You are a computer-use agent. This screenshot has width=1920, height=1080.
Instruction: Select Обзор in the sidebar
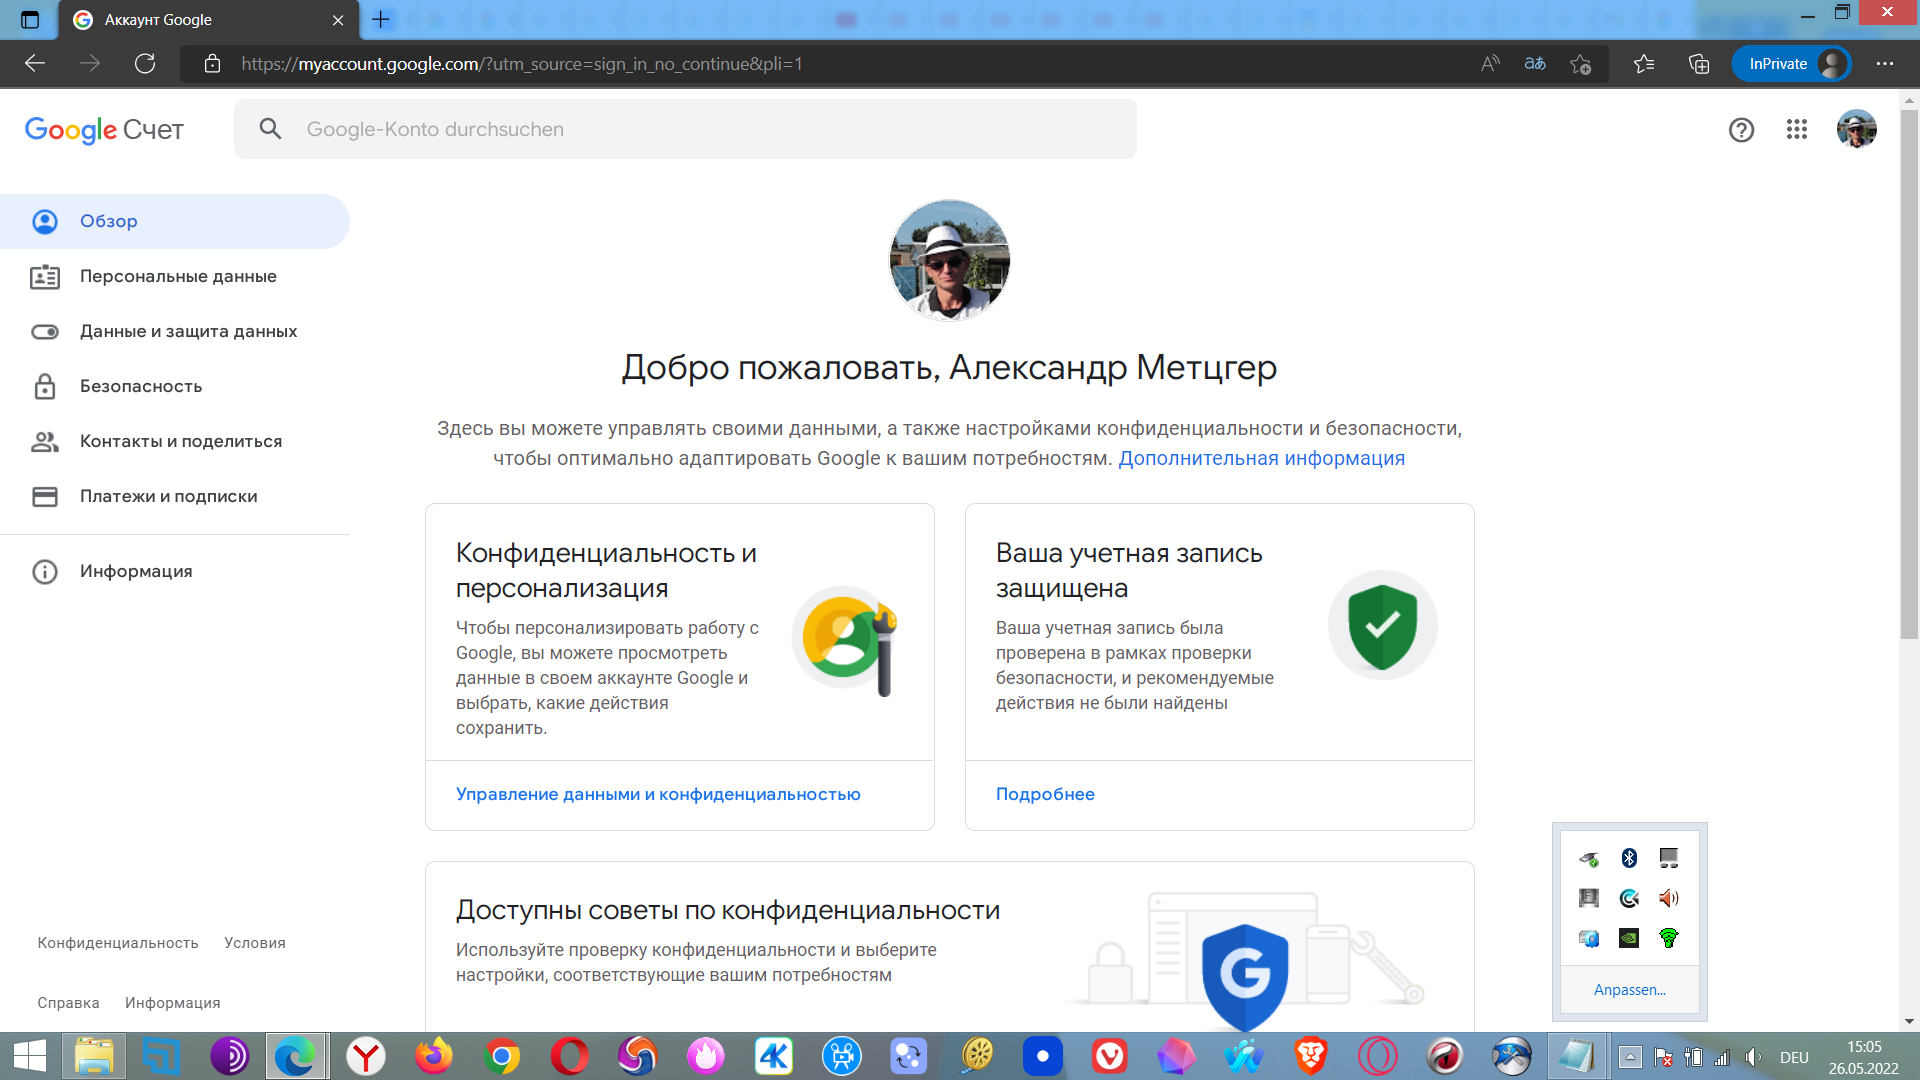[x=175, y=221]
